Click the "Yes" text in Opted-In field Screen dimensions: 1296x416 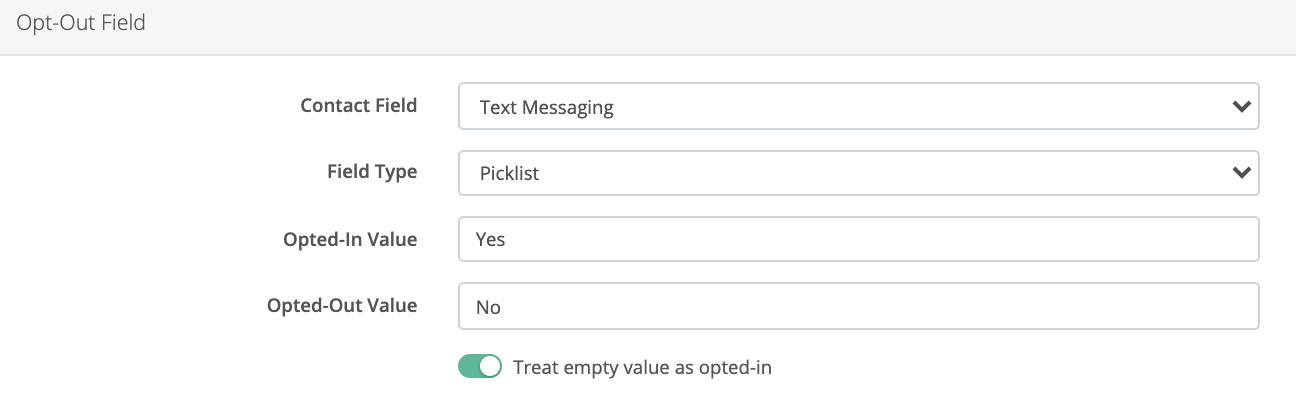(x=491, y=241)
